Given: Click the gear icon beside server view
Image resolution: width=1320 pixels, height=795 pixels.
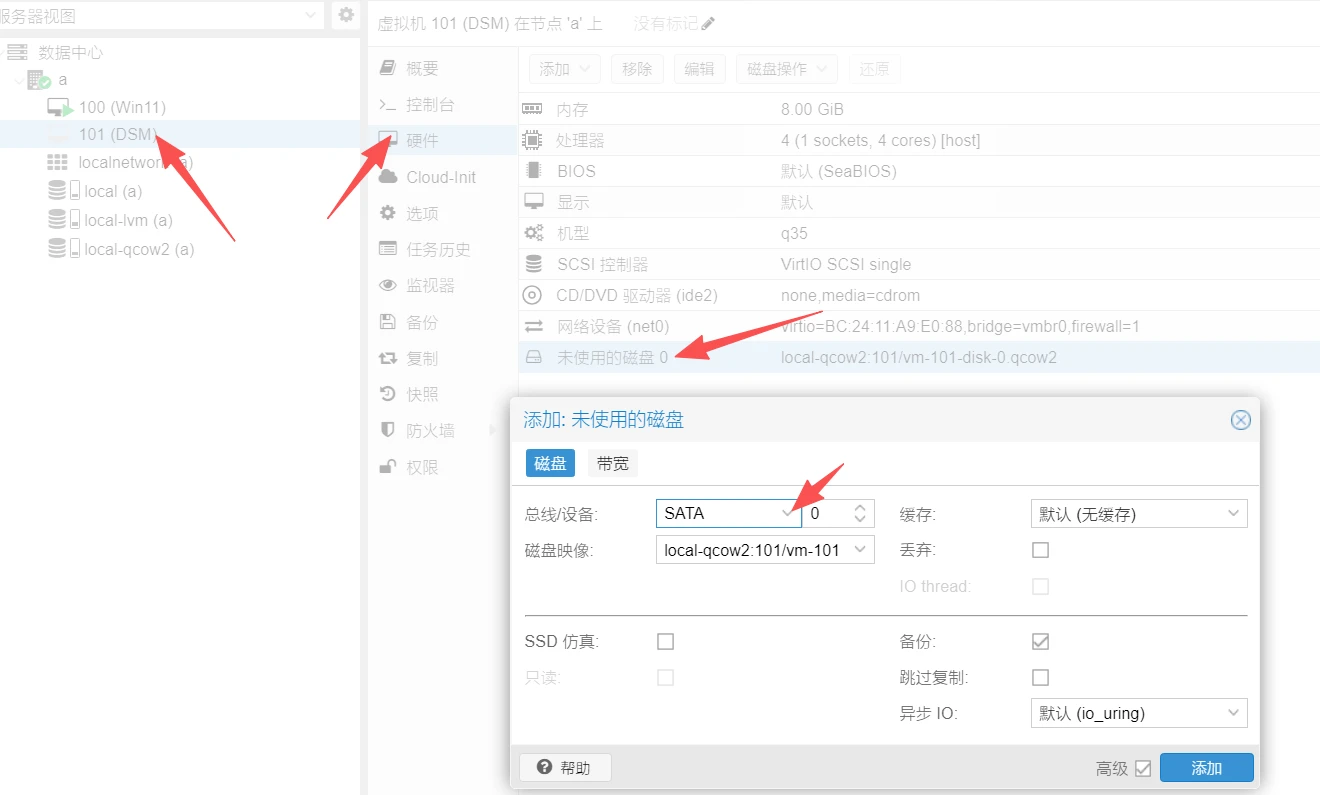Looking at the screenshot, I should click(346, 15).
